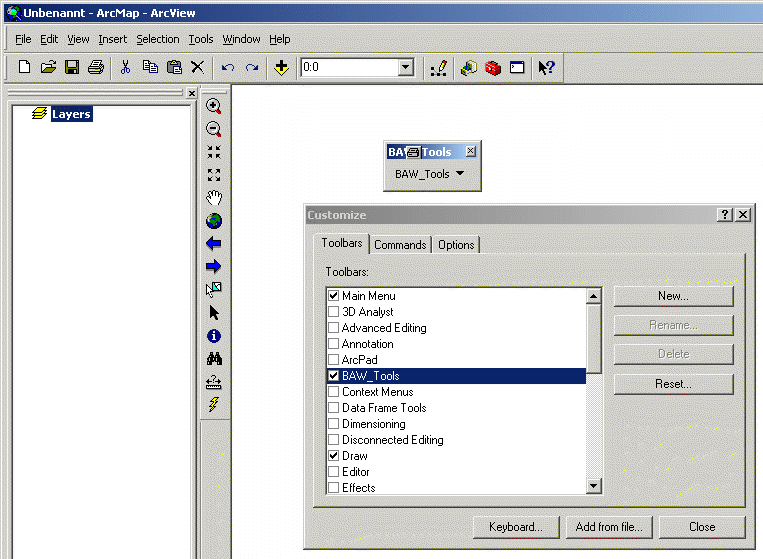
Task: Click the Fixed Zoom In arrows icon
Action: click(214, 152)
